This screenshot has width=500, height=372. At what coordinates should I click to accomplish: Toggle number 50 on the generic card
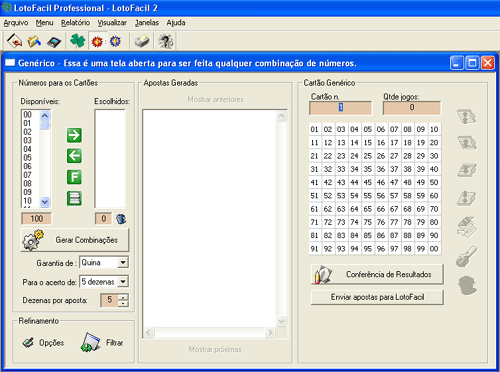(x=434, y=182)
